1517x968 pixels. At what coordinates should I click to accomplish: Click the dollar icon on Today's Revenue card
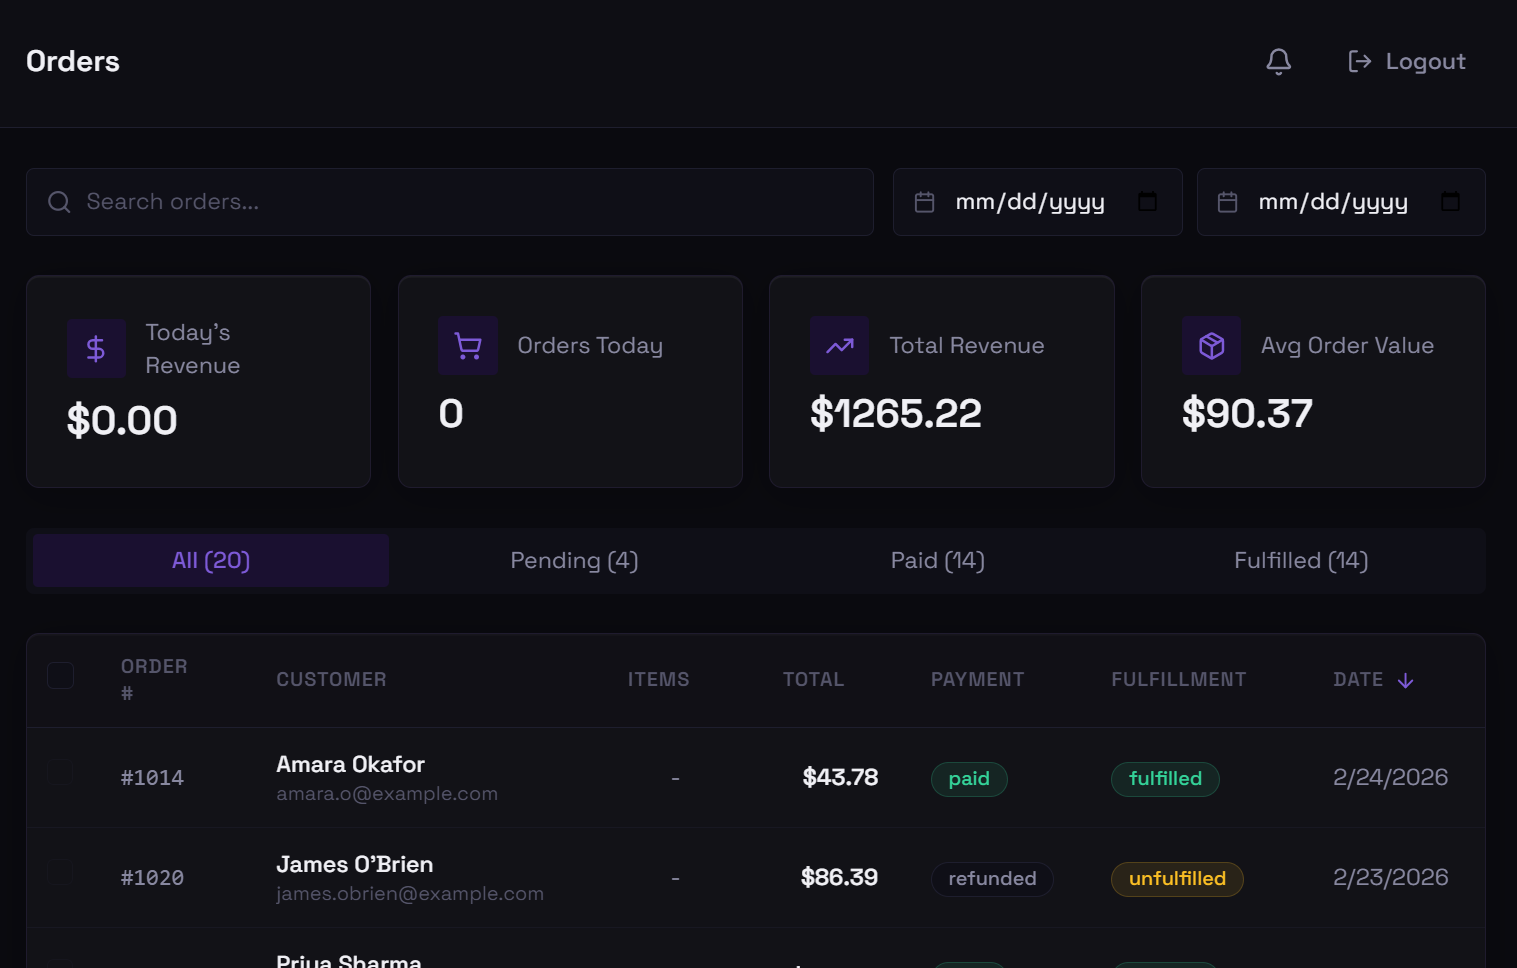coord(96,348)
